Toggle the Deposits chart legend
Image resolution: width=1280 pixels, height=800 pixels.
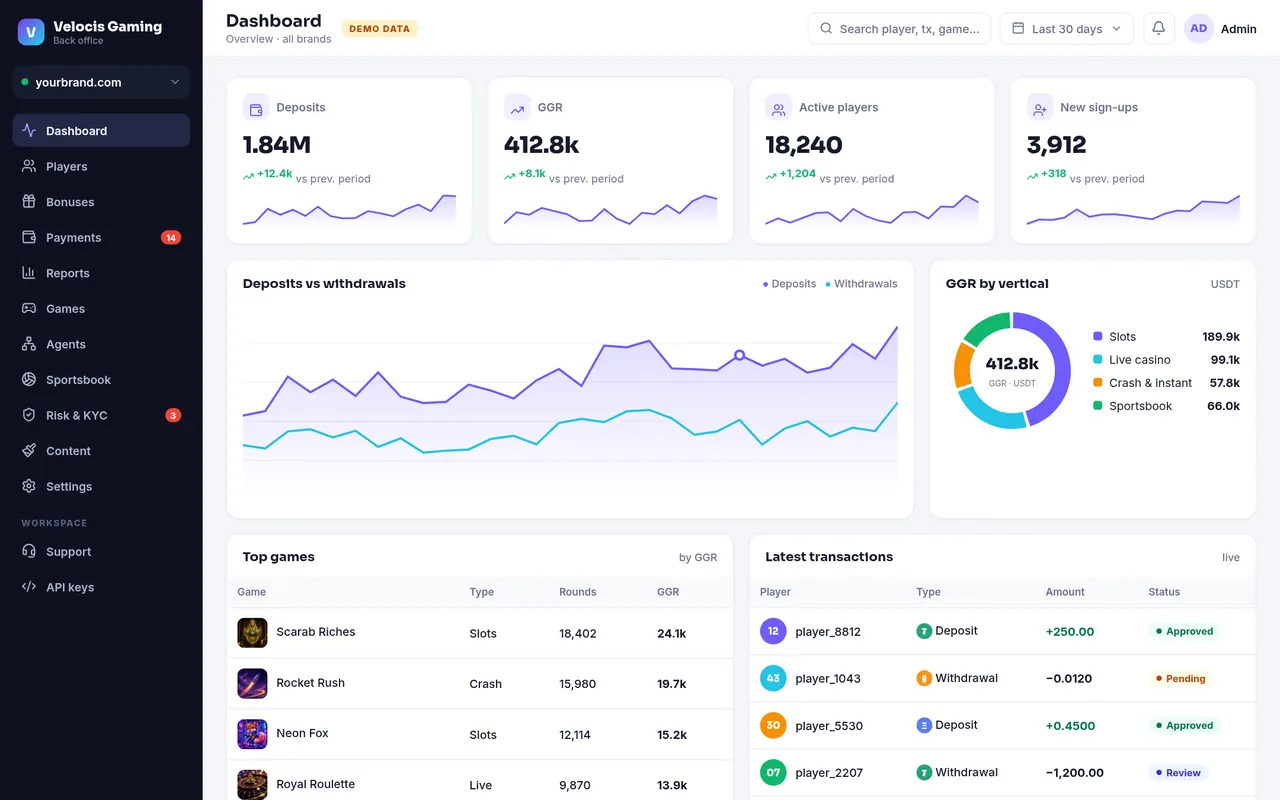[x=790, y=284]
